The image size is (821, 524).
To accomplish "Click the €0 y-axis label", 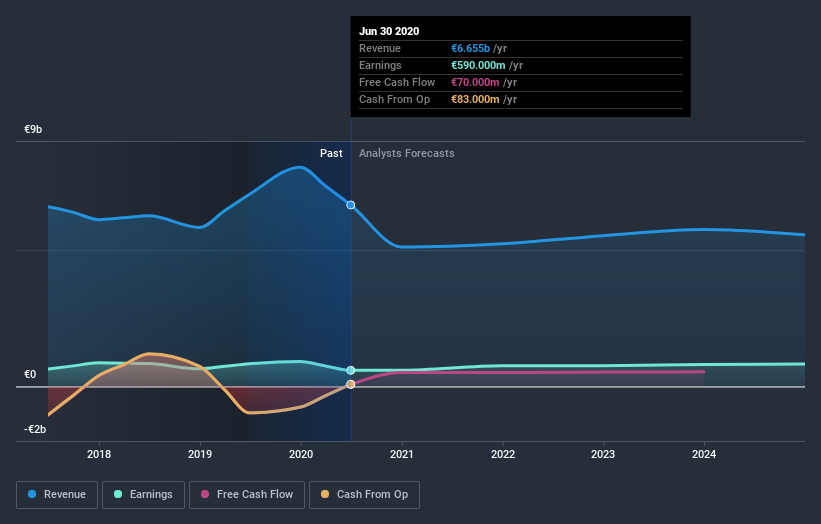I will [30, 374].
